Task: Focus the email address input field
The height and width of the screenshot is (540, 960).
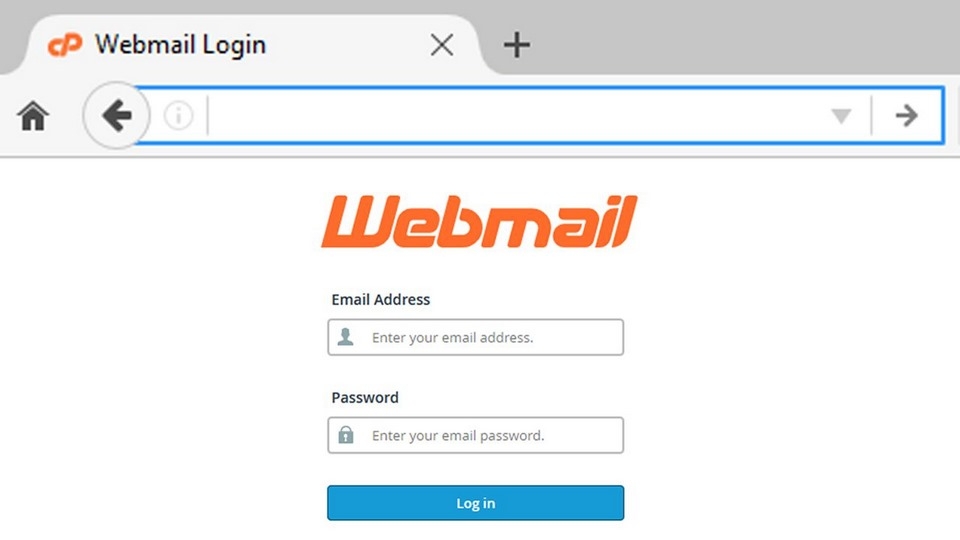Action: point(476,337)
